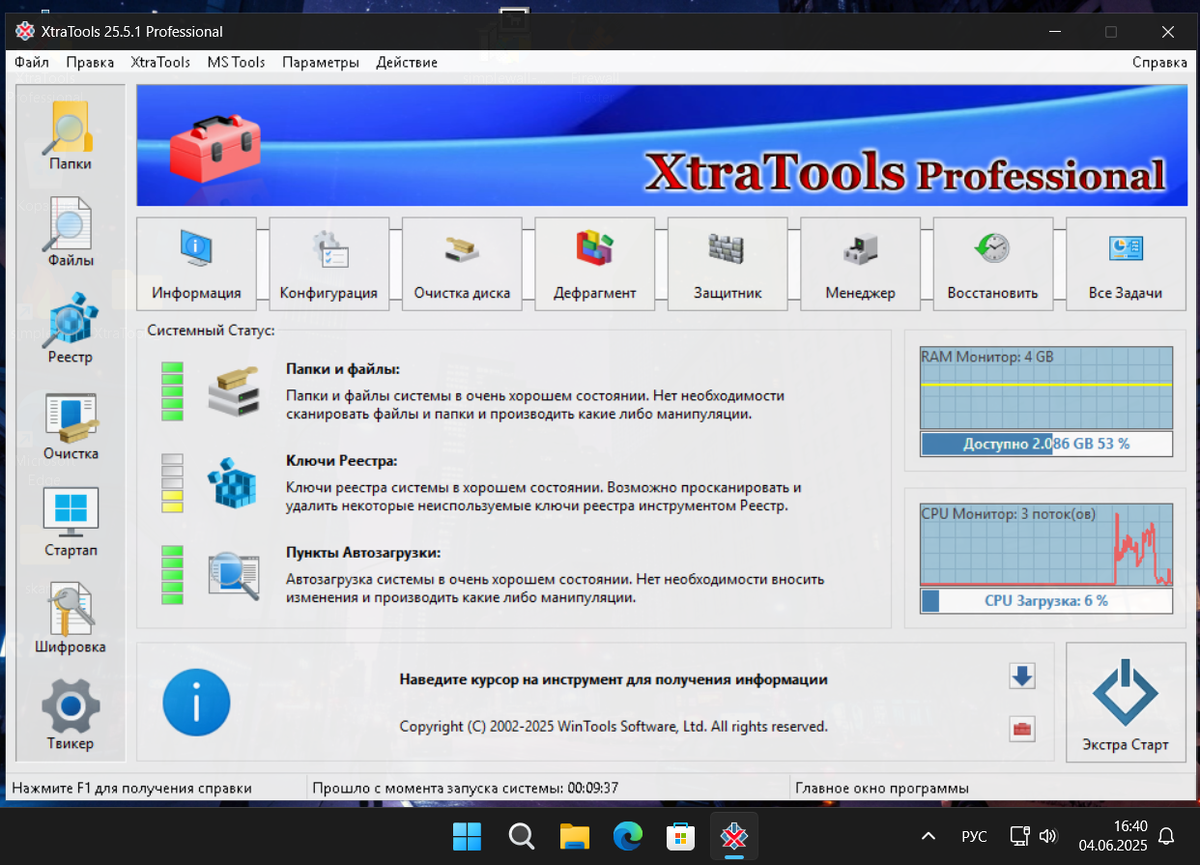Click the blue info circle icon
Screen dimensions: 1200x865
(196, 702)
